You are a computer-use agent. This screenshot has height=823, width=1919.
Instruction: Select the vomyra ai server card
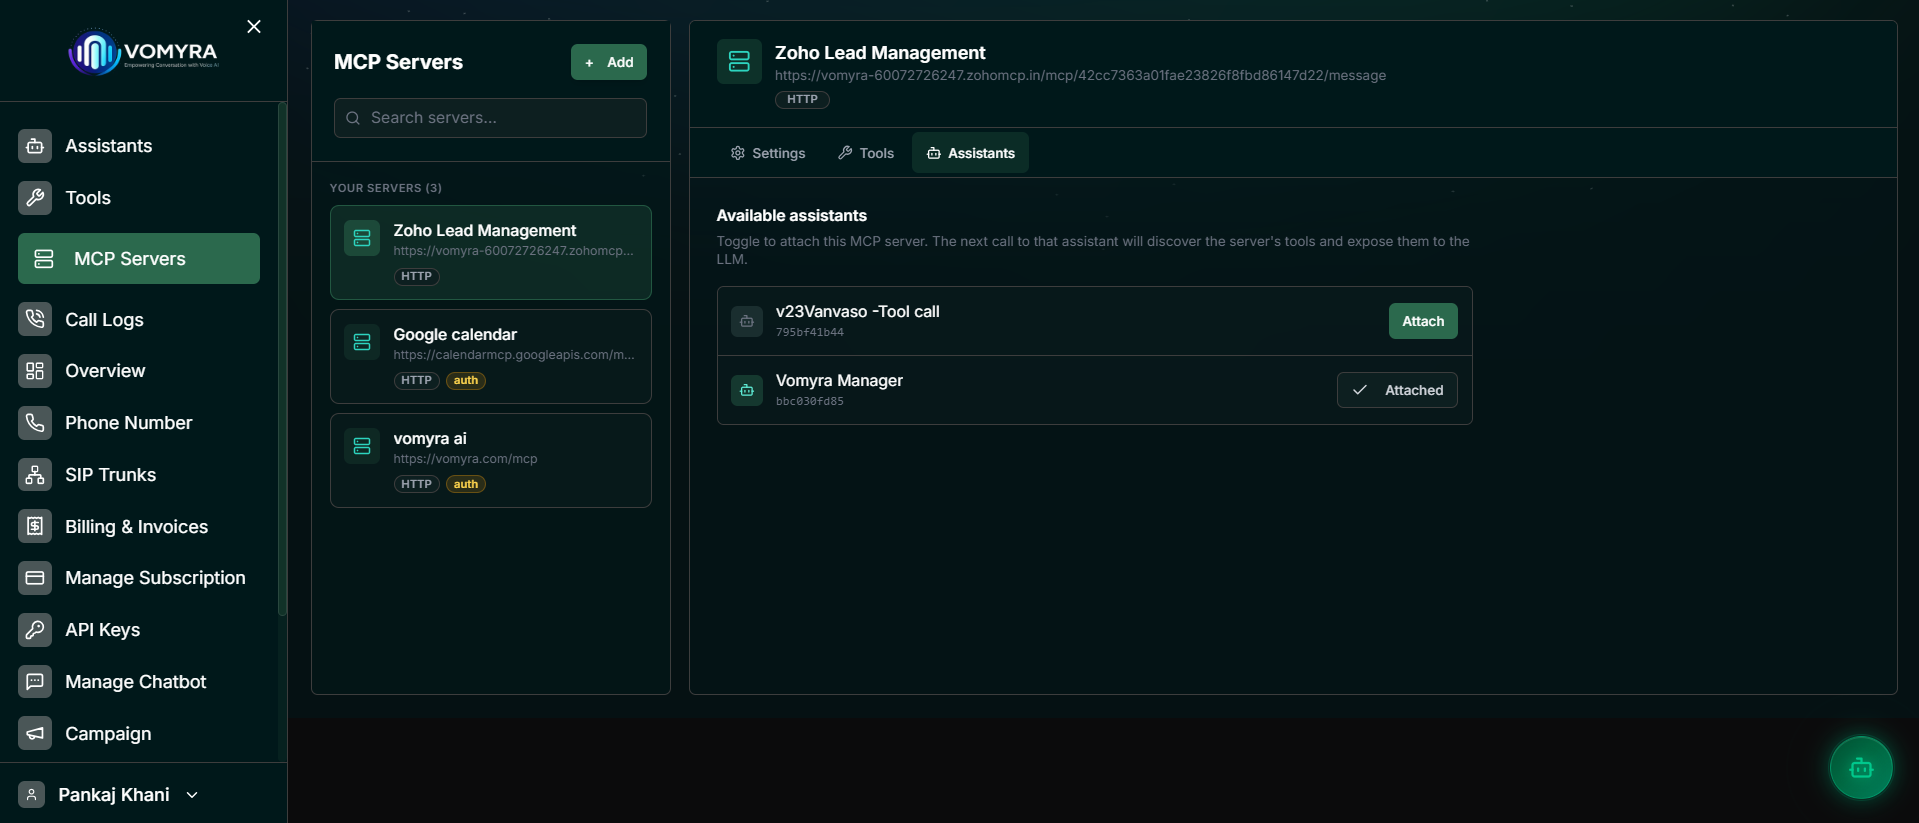pos(491,460)
